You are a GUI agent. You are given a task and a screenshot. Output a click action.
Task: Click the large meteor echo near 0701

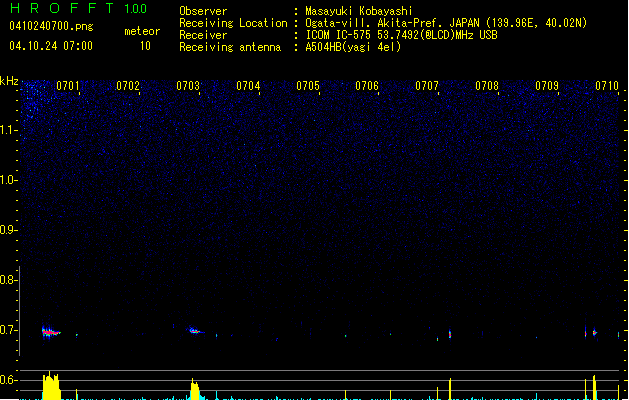(51, 332)
